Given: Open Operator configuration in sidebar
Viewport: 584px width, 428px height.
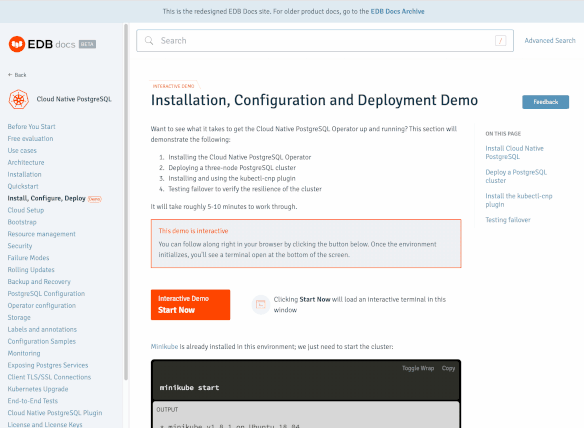Looking at the screenshot, I should (x=42, y=305).
